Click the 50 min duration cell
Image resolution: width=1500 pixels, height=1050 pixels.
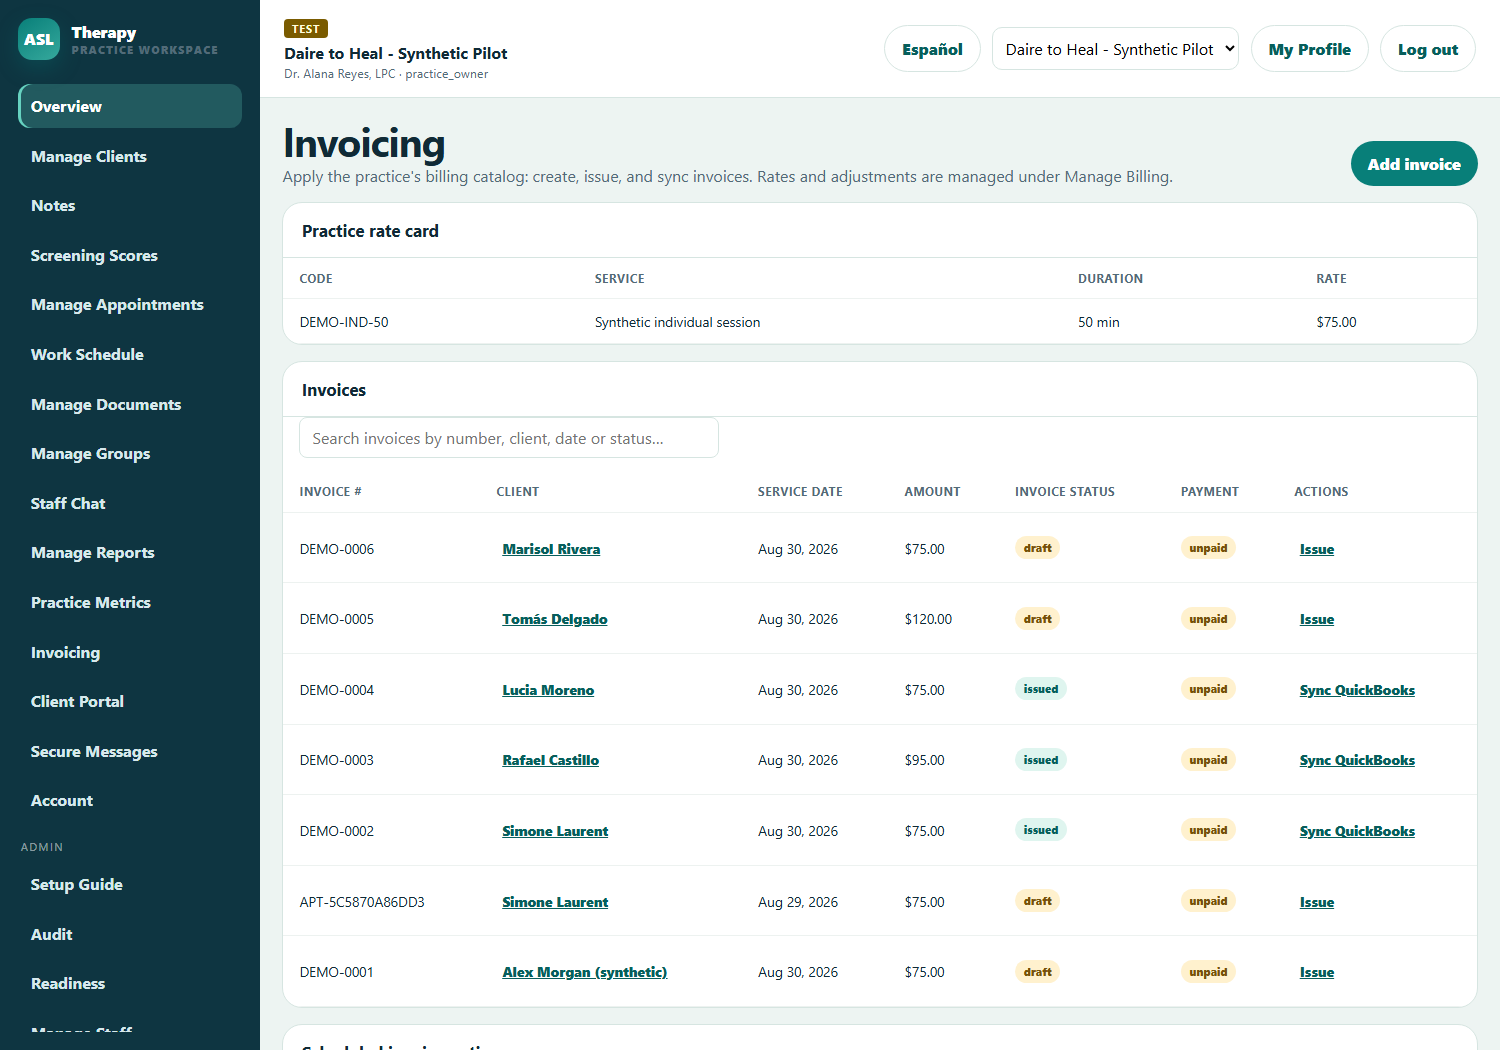tap(1098, 322)
